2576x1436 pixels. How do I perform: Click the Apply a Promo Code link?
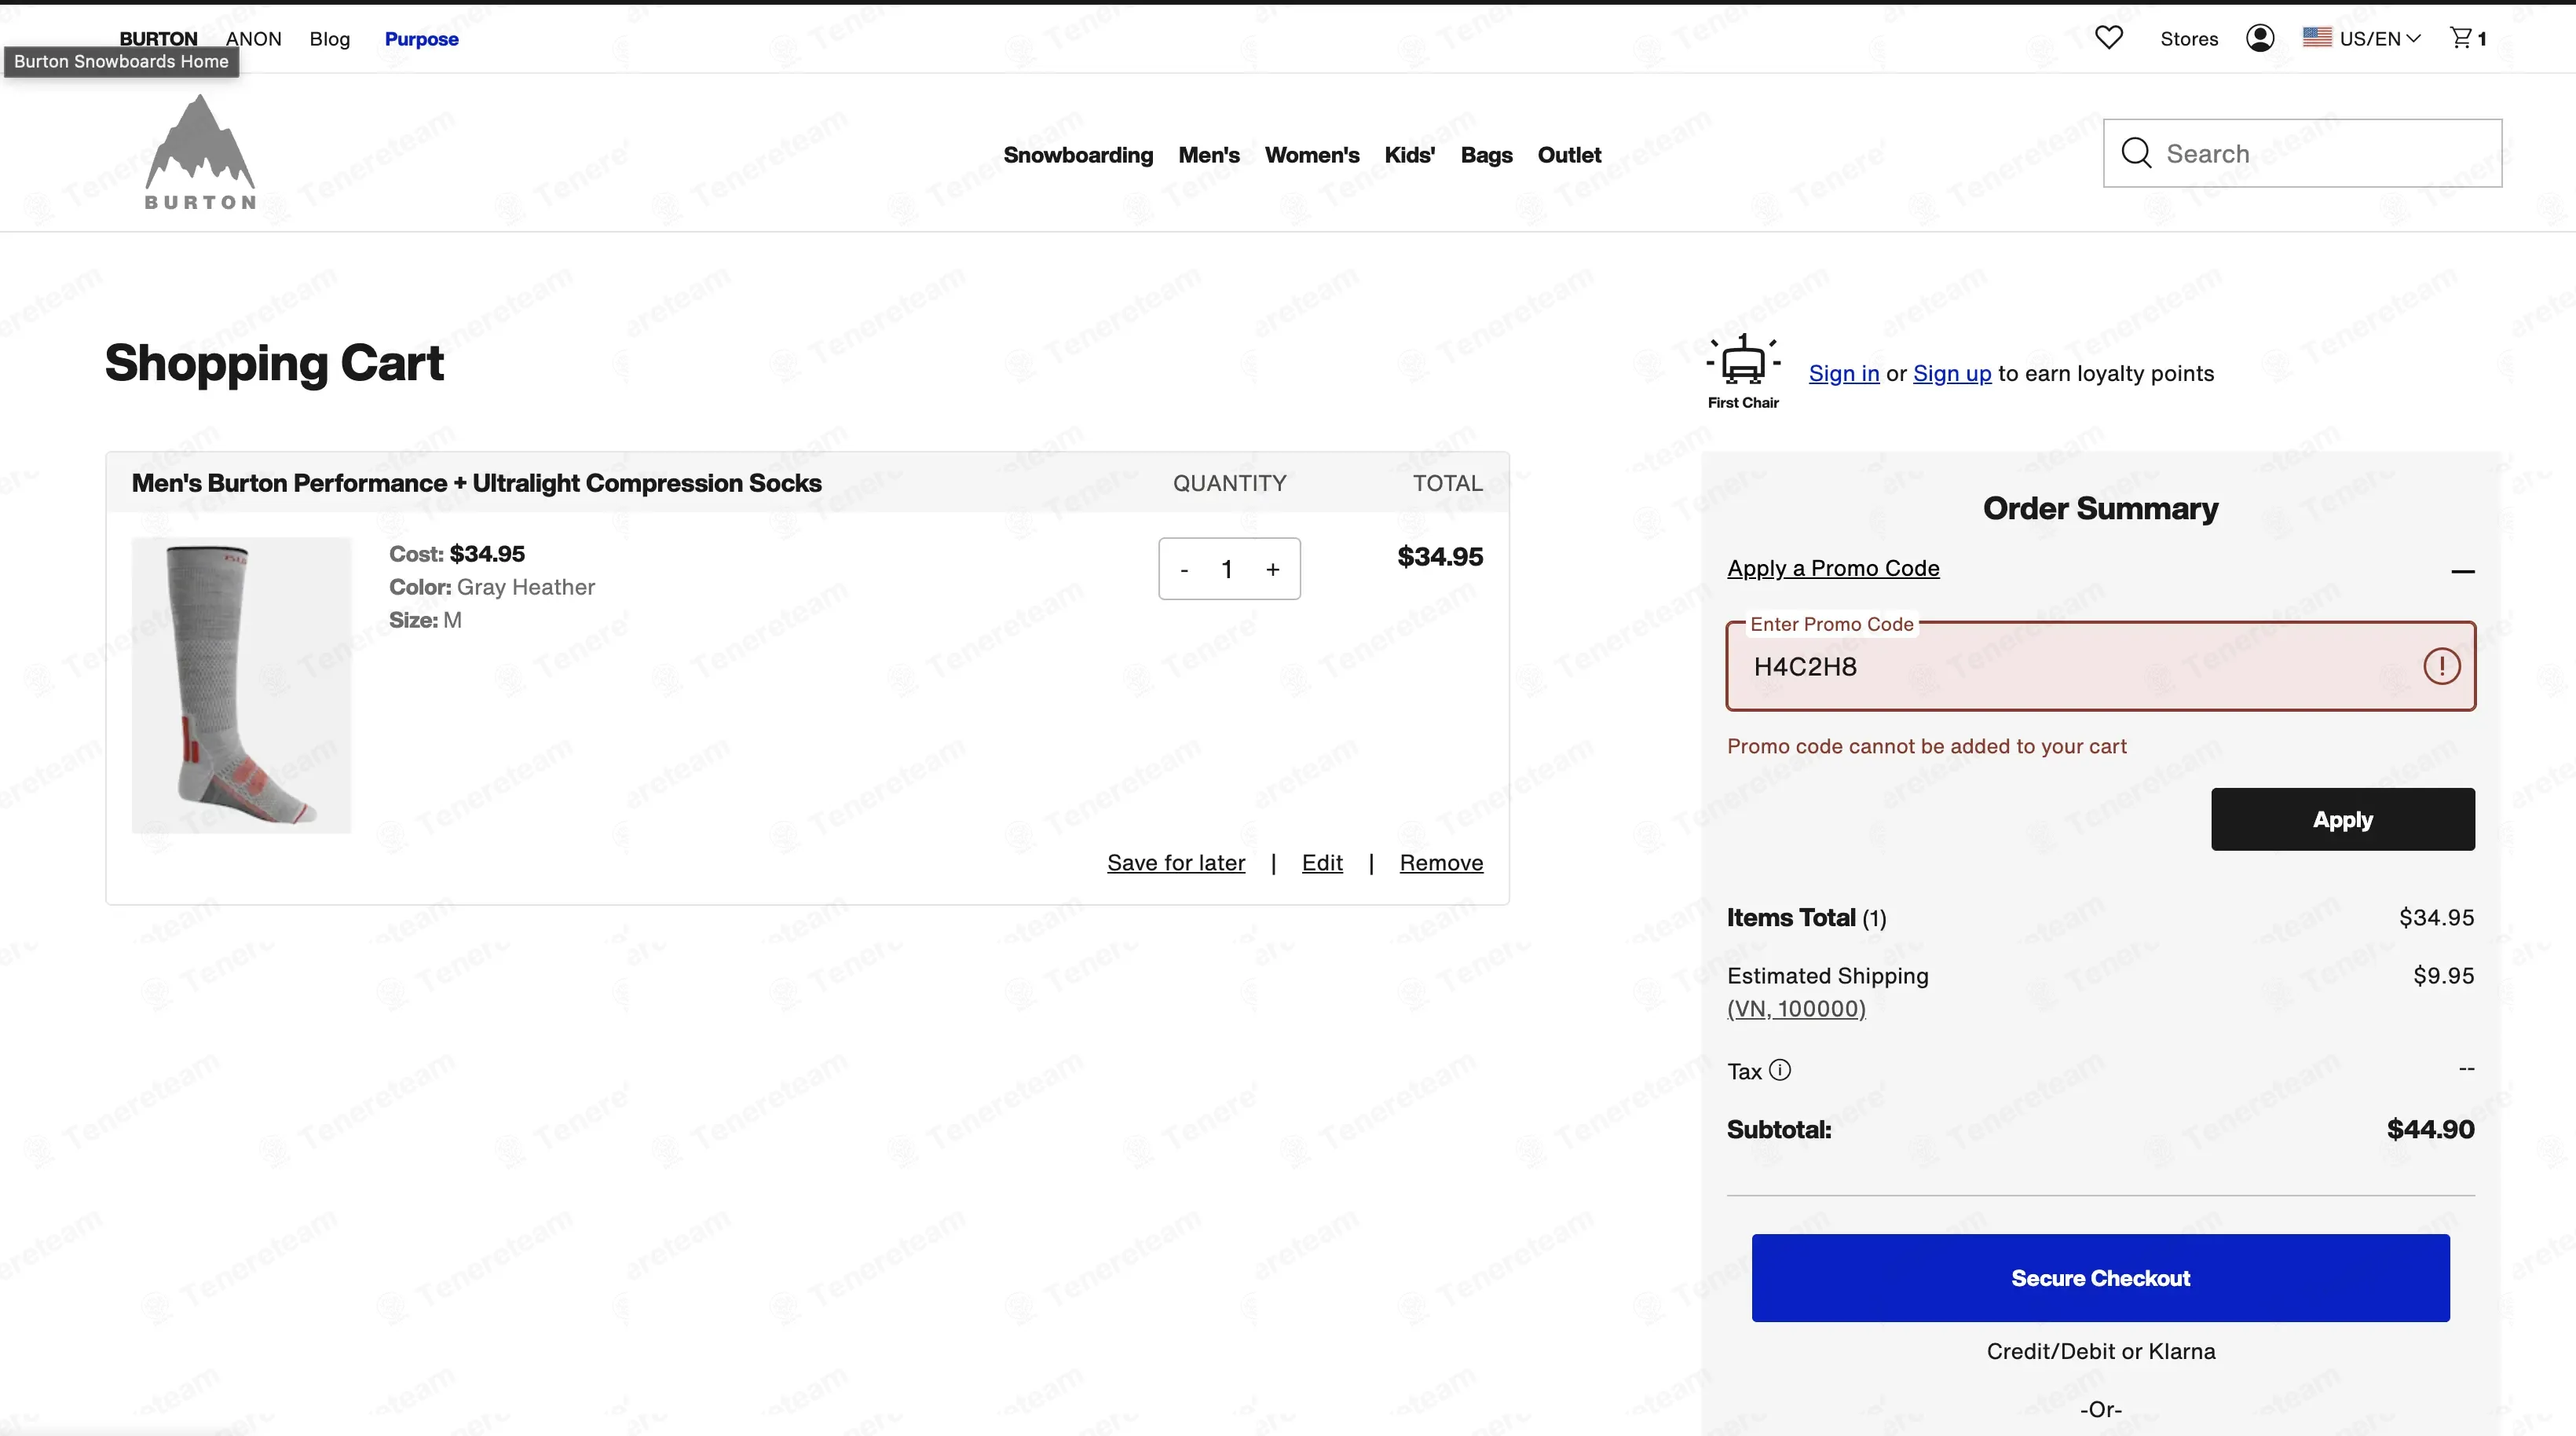tap(1833, 568)
